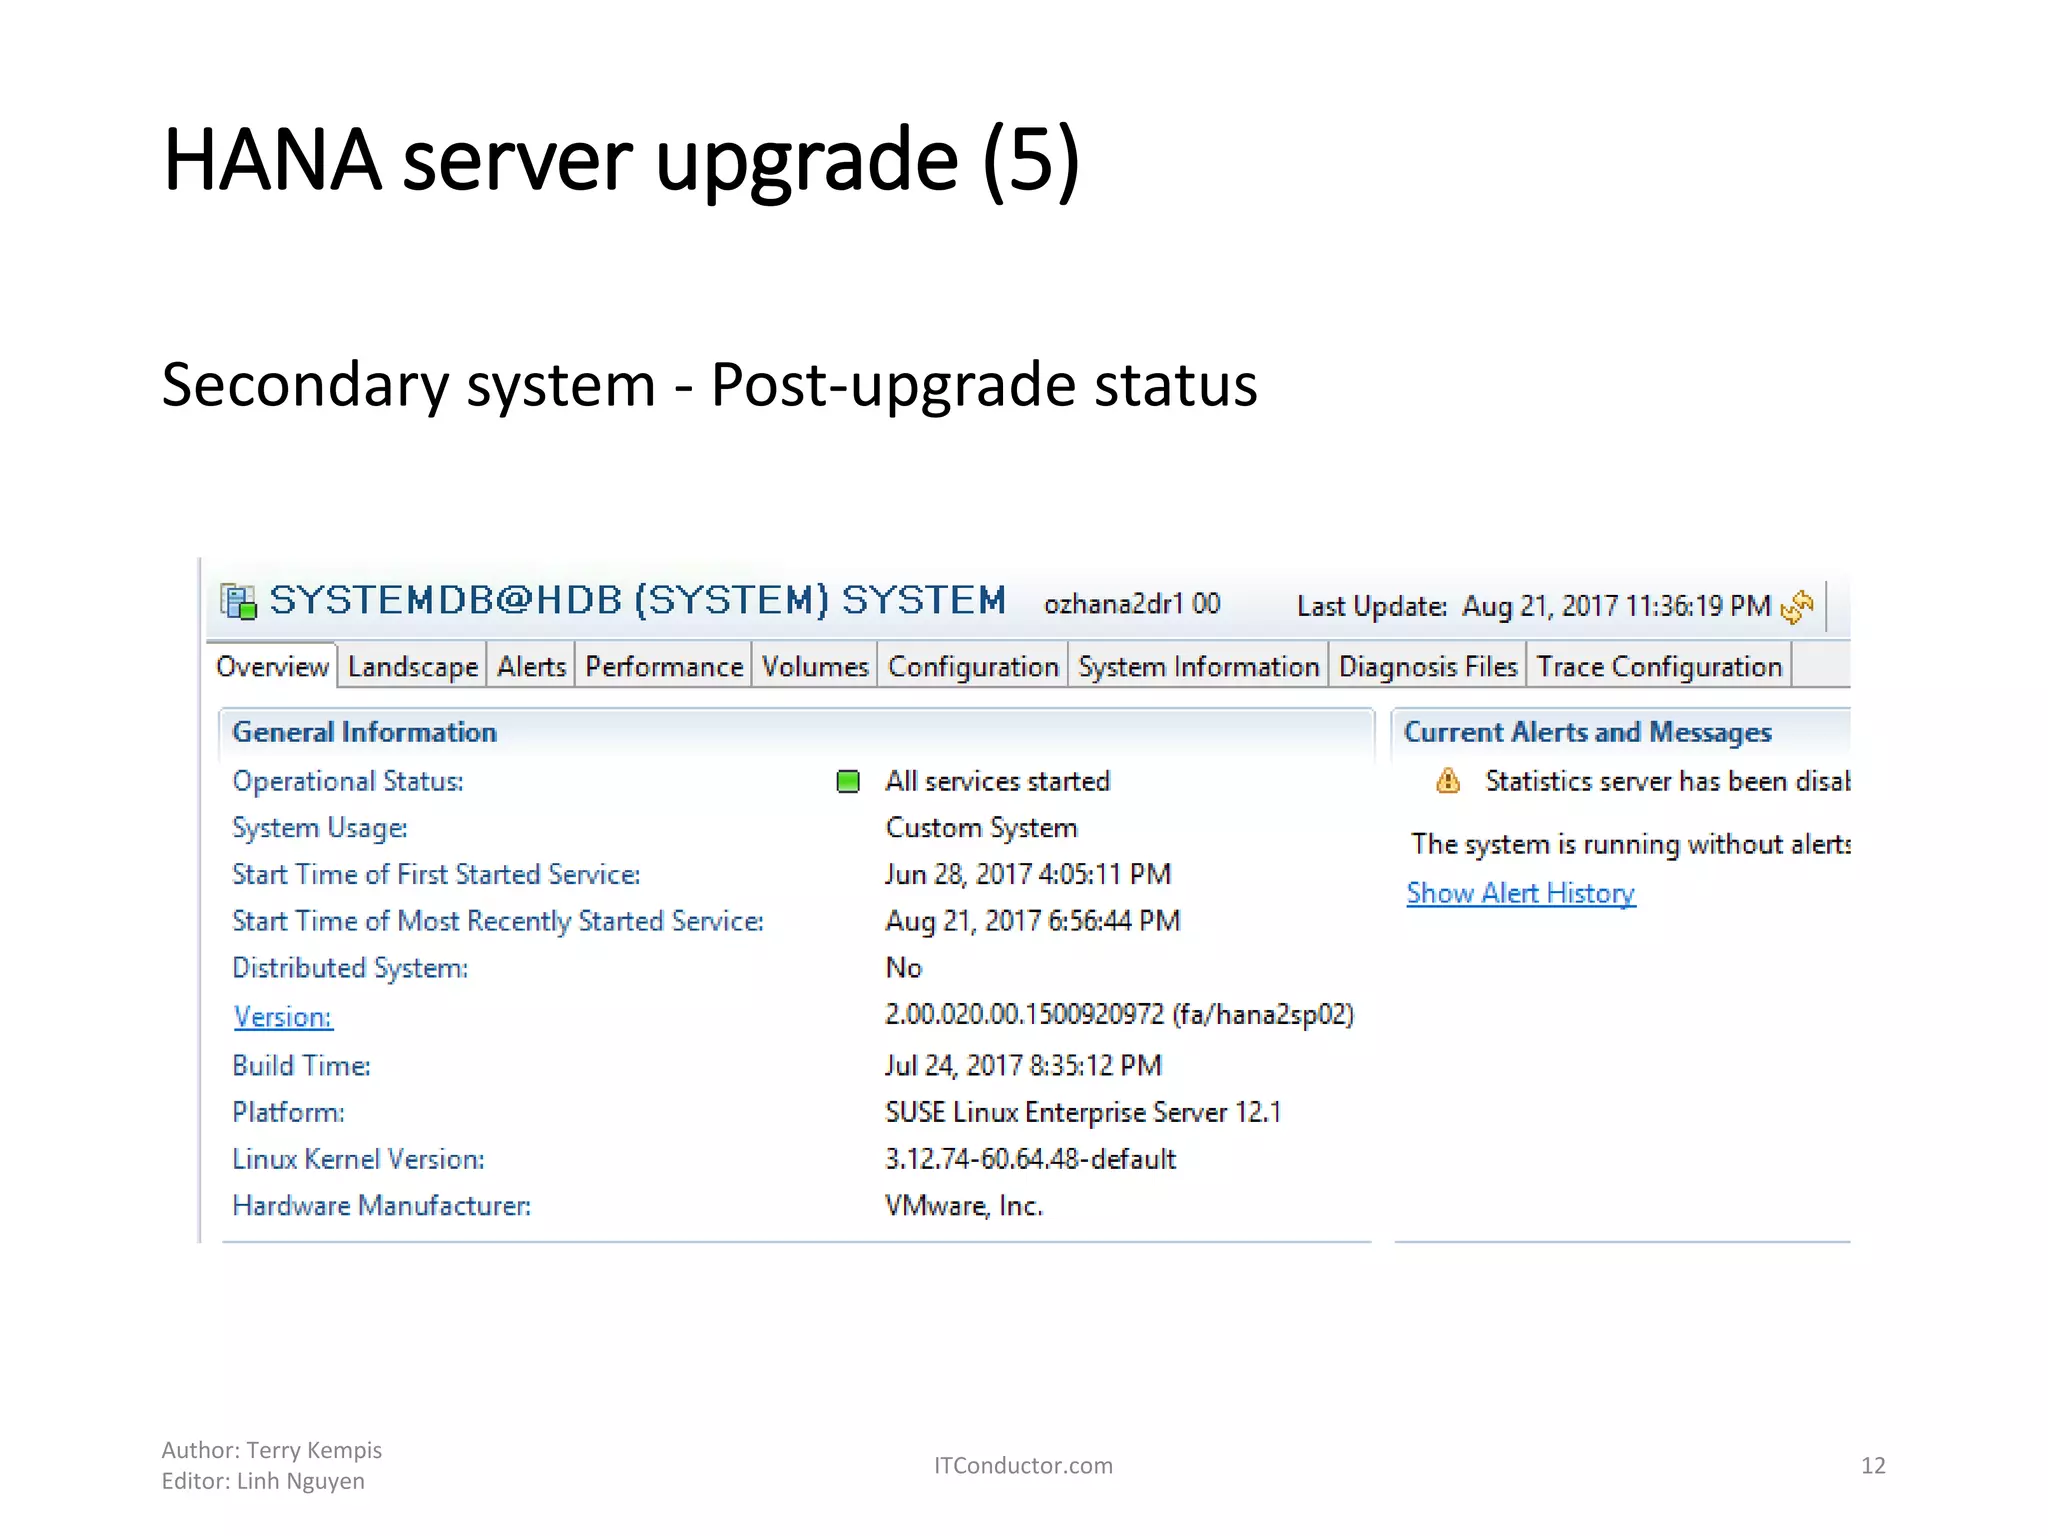The height and width of the screenshot is (1536, 2048).
Task: Open the Volumes tab
Action: click(815, 667)
